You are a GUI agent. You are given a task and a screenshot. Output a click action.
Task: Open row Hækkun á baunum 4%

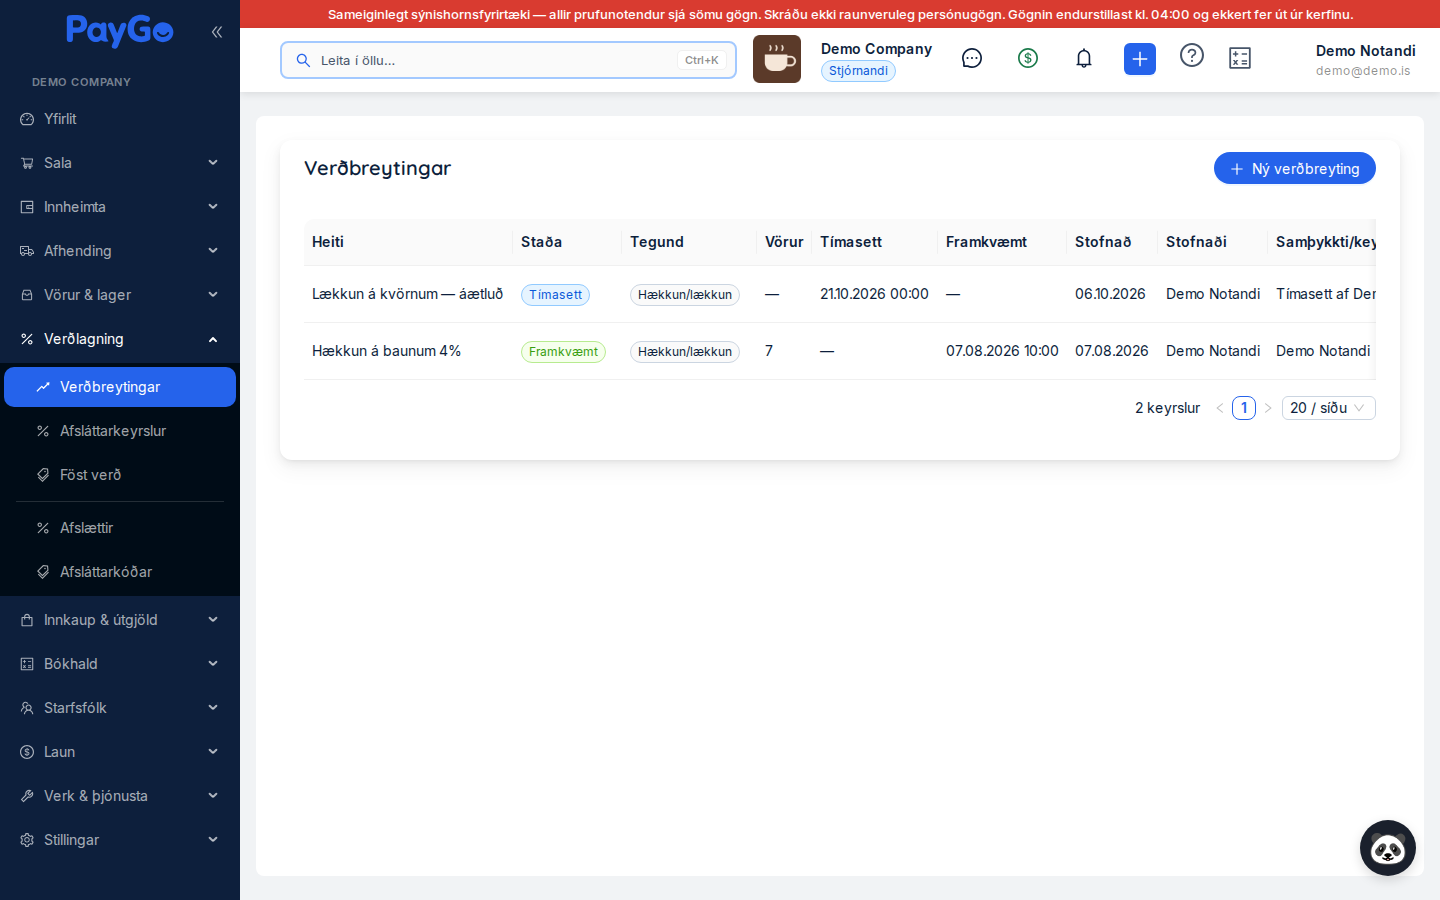coord(840,351)
